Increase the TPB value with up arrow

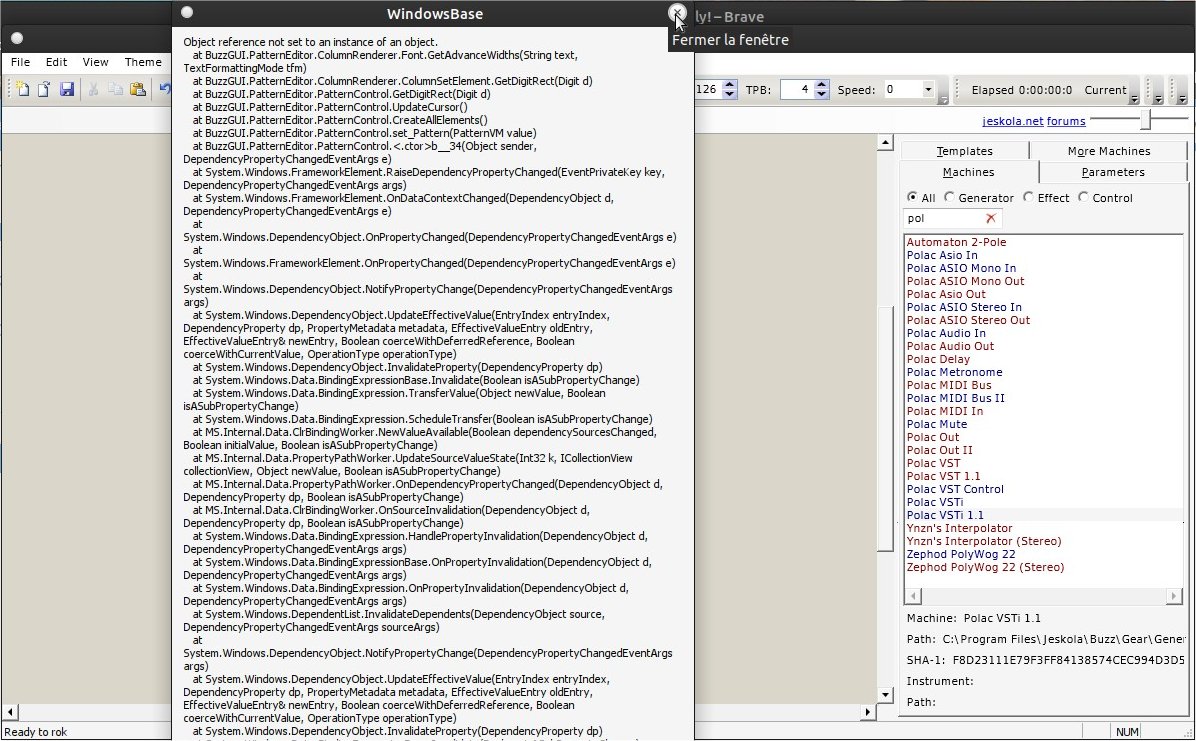point(822,85)
